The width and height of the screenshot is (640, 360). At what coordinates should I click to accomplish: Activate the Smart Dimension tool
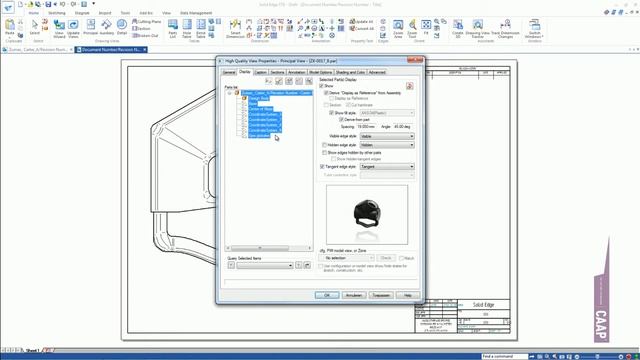coord(235,29)
